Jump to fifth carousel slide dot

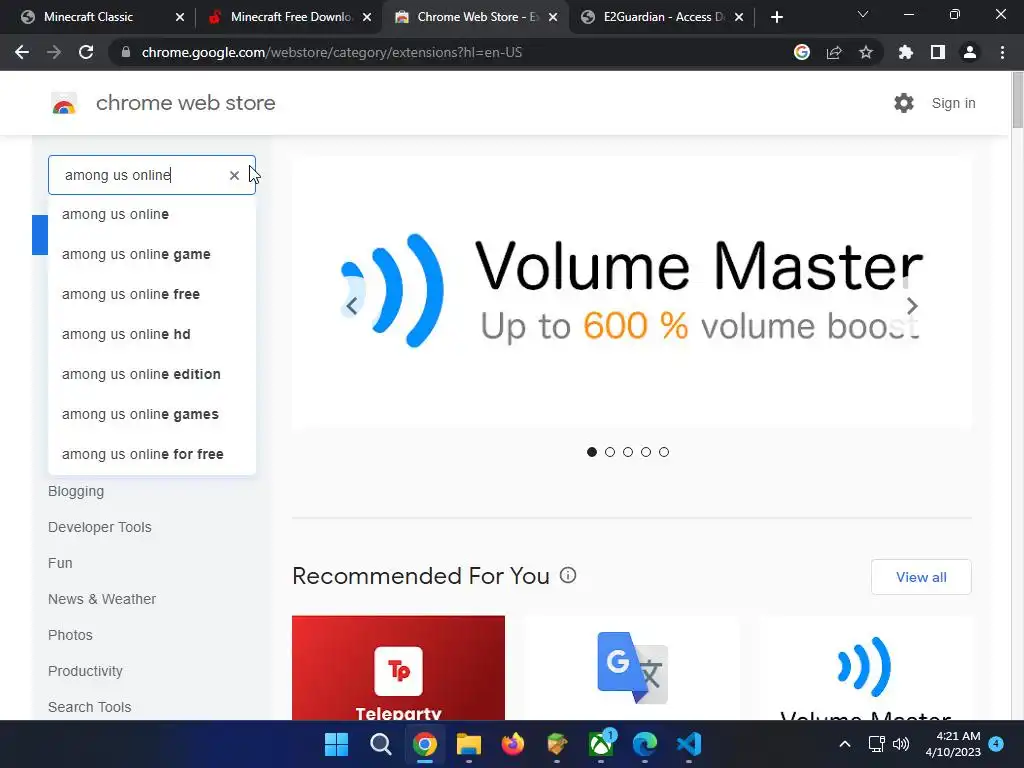tap(664, 452)
